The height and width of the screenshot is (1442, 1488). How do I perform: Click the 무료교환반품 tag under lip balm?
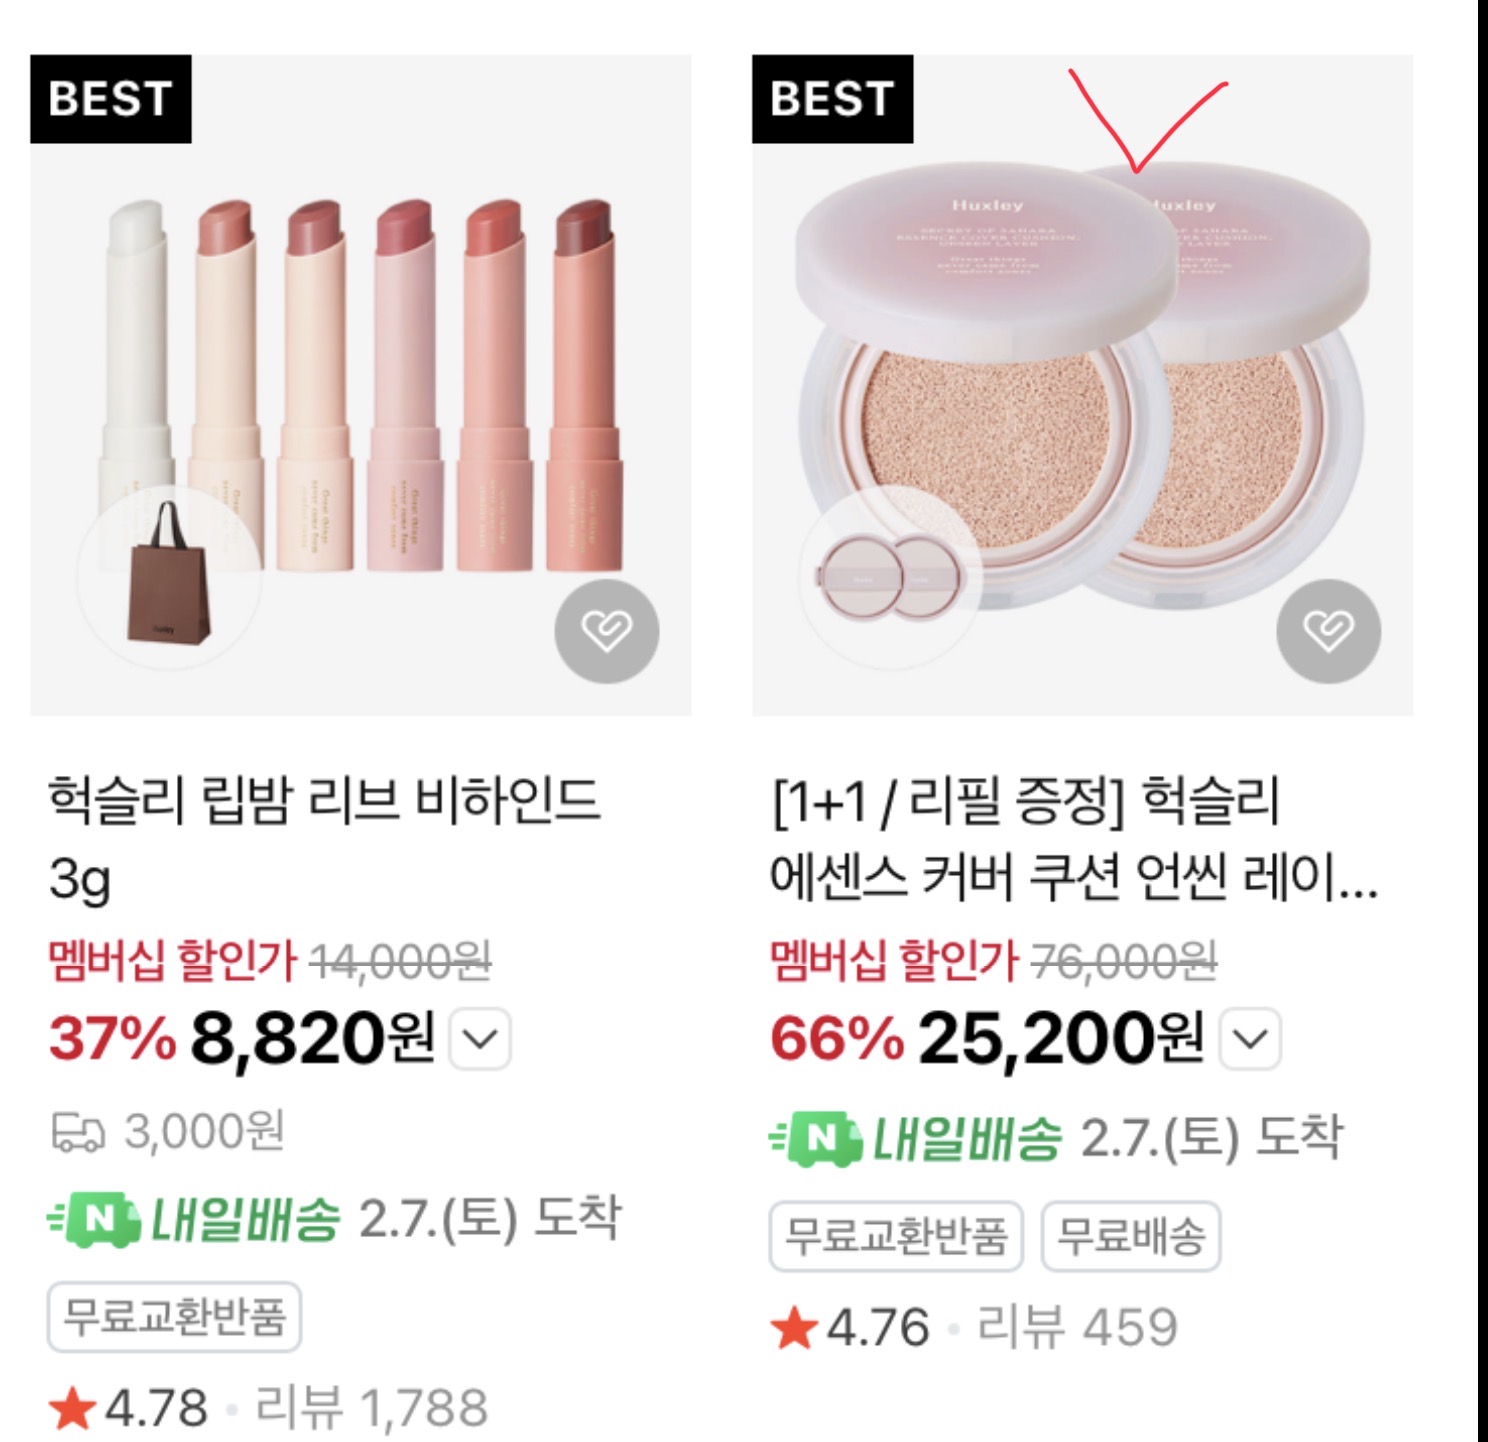[x=175, y=1316]
